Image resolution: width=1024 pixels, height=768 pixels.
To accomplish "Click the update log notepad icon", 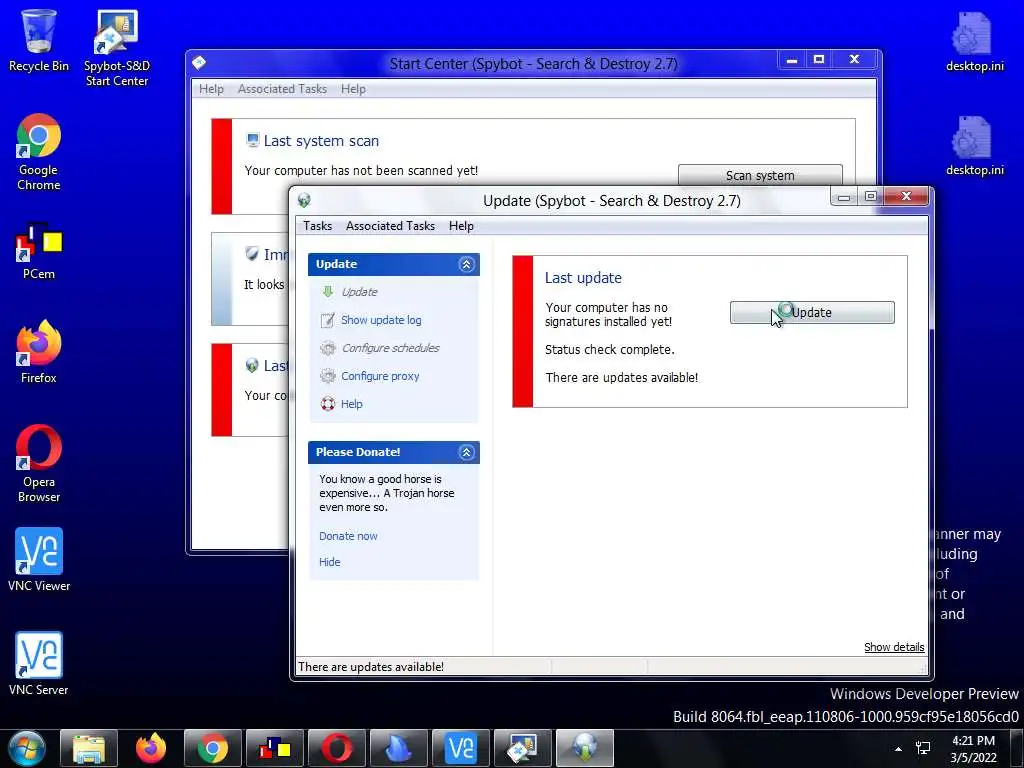I will point(328,320).
